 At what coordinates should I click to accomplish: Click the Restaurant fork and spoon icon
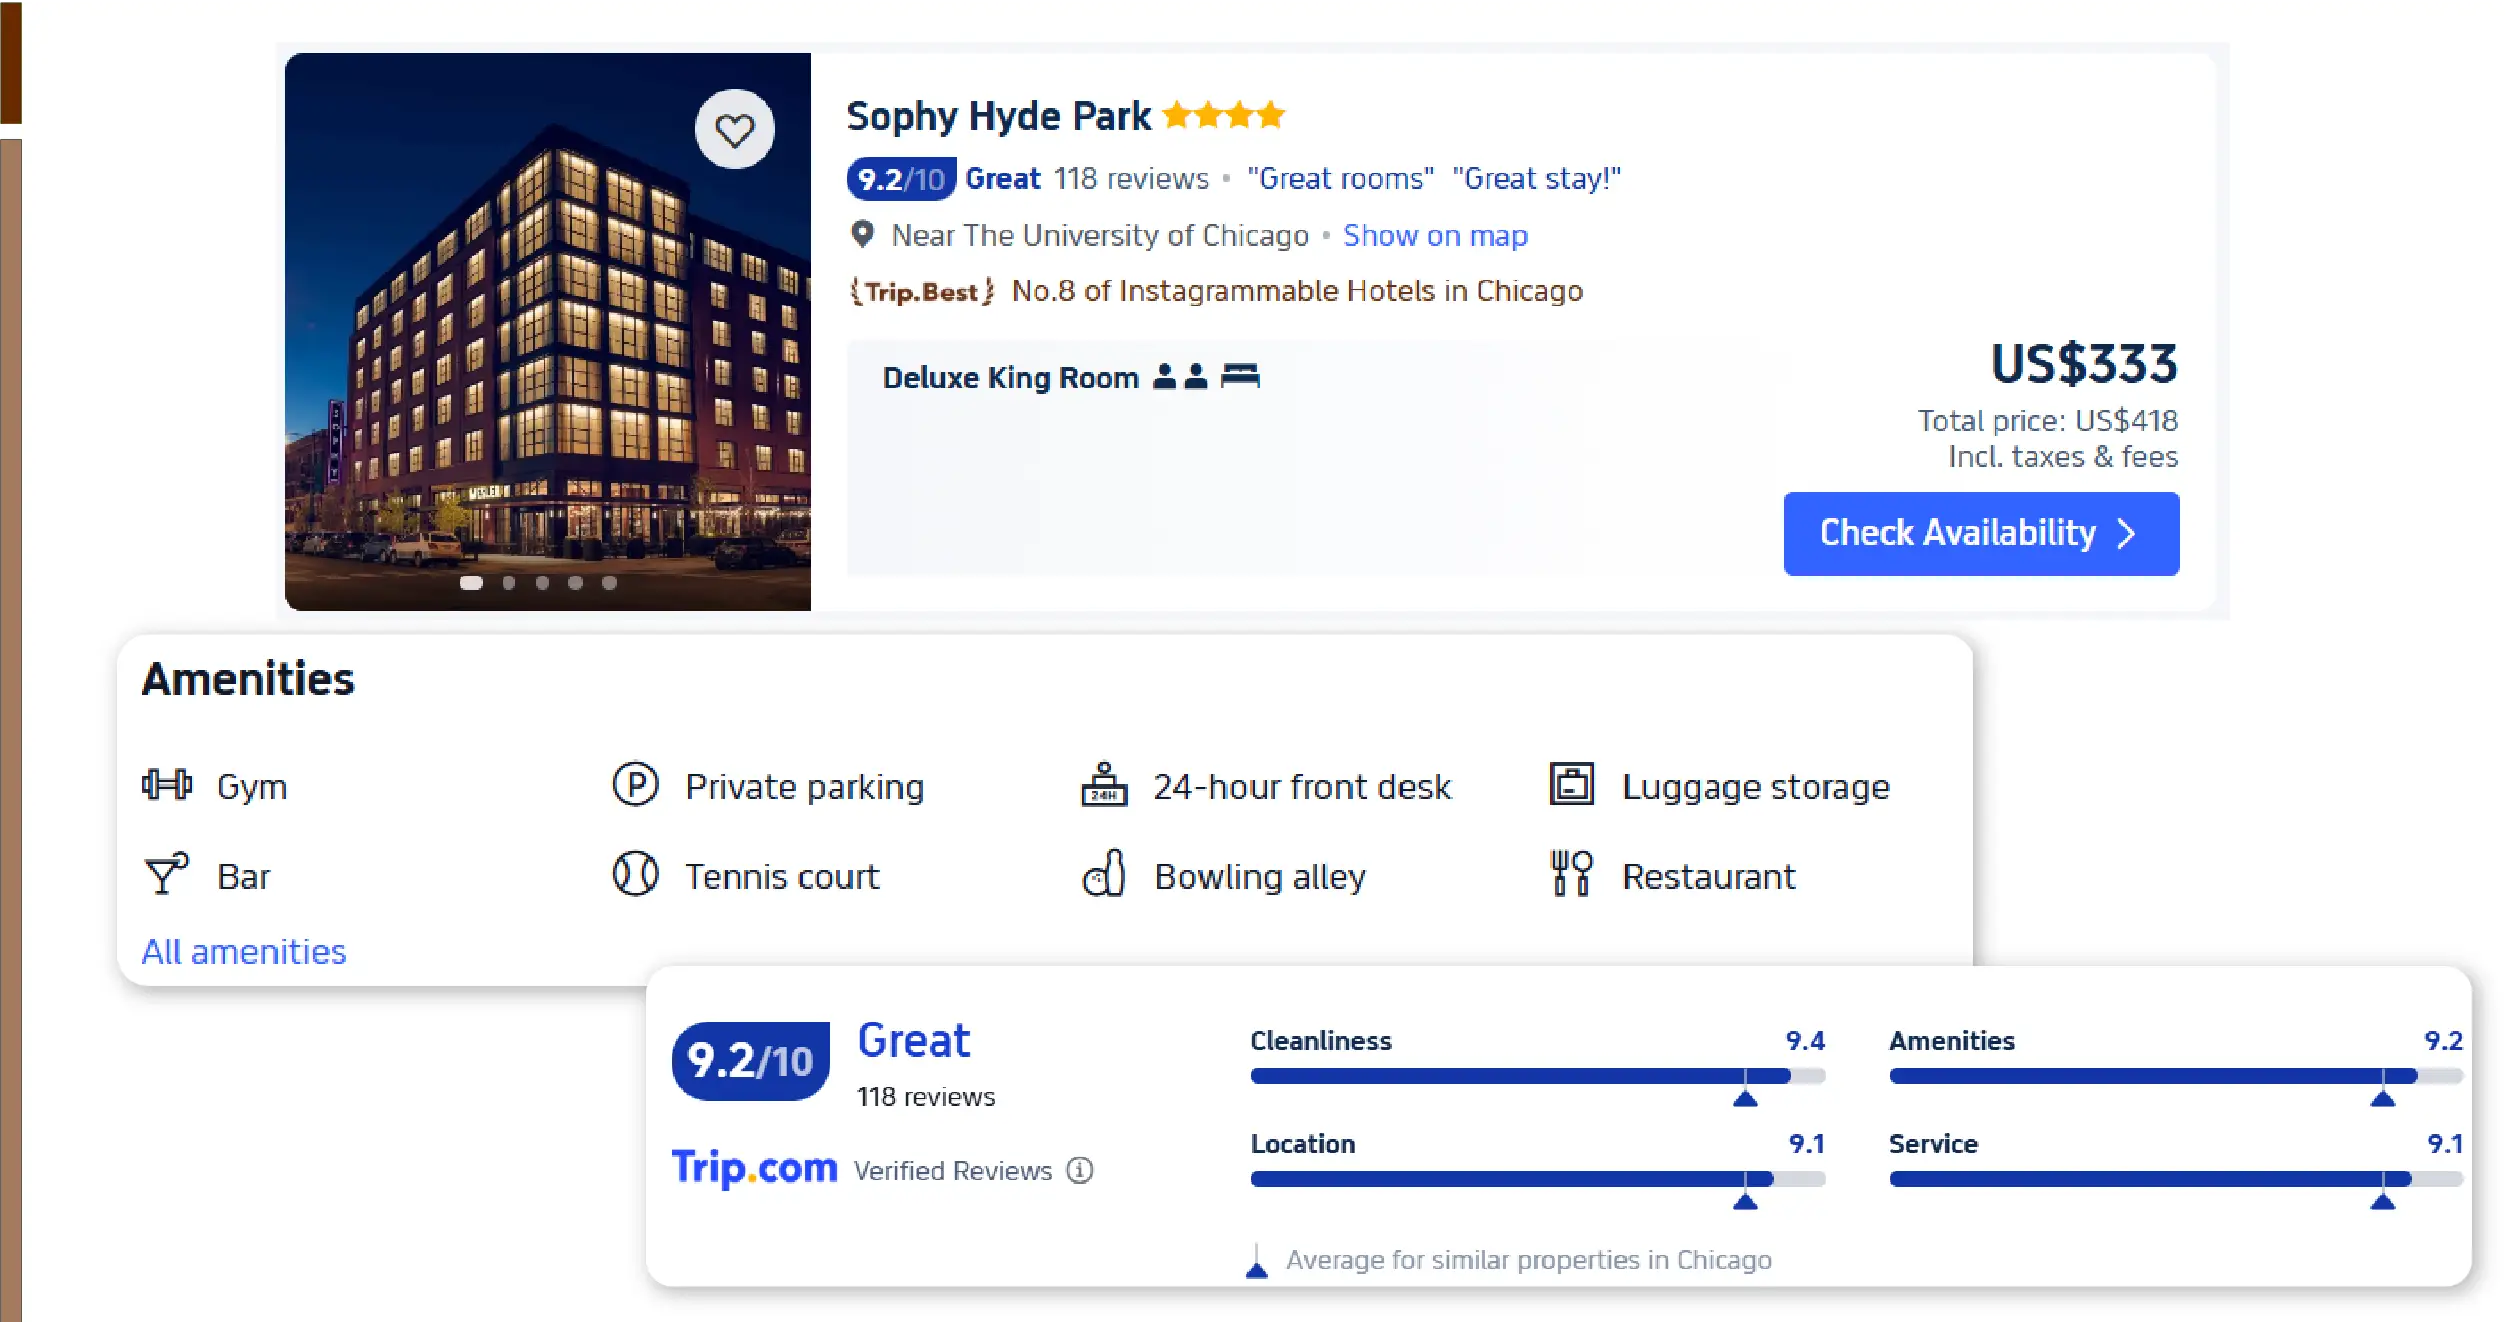point(1571,875)
